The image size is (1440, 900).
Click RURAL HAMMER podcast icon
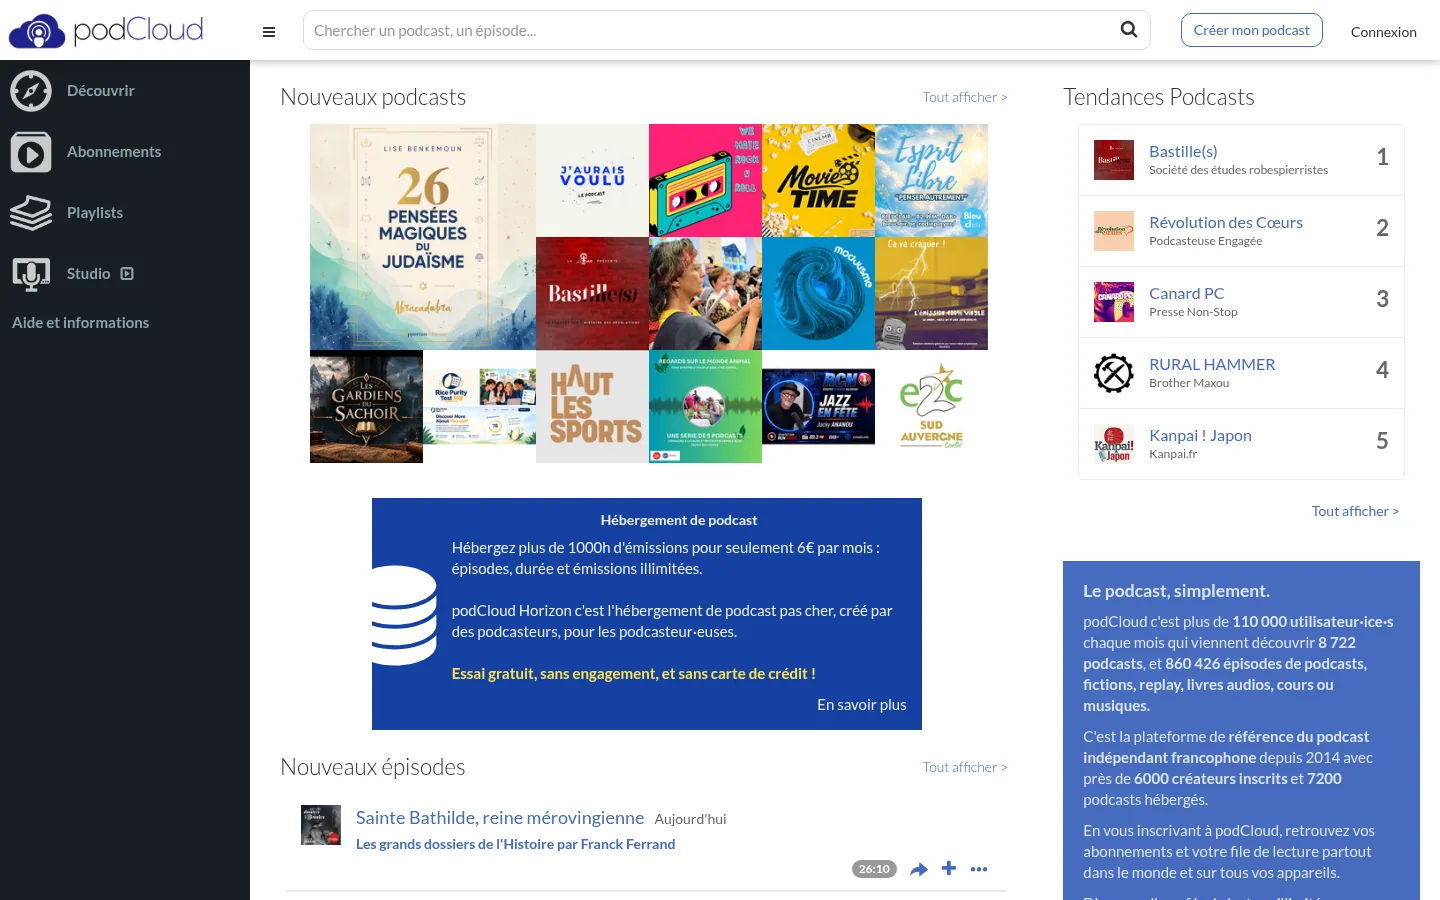[1114, 373]
